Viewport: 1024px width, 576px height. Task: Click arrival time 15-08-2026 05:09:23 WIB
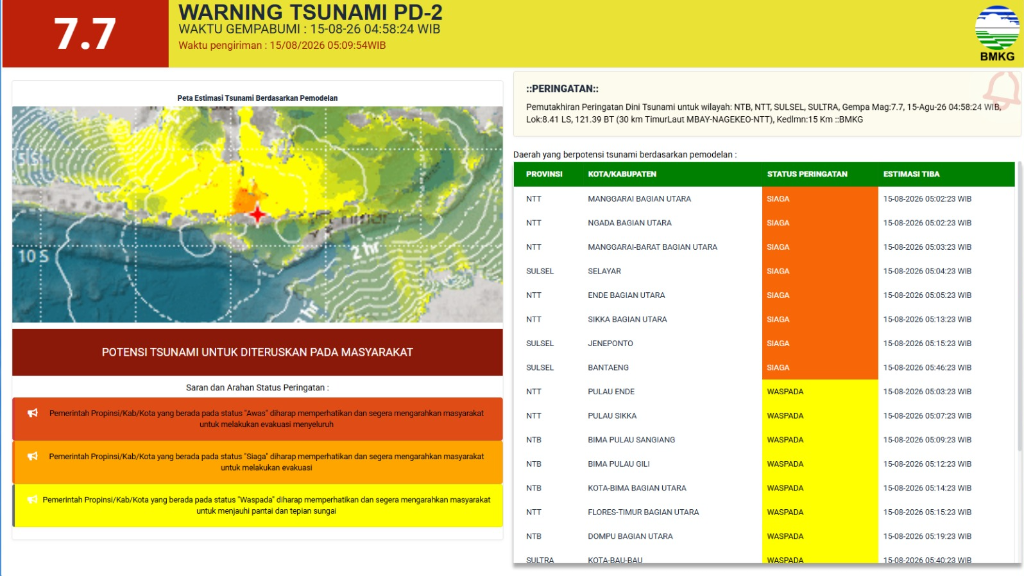click(927, 440)
